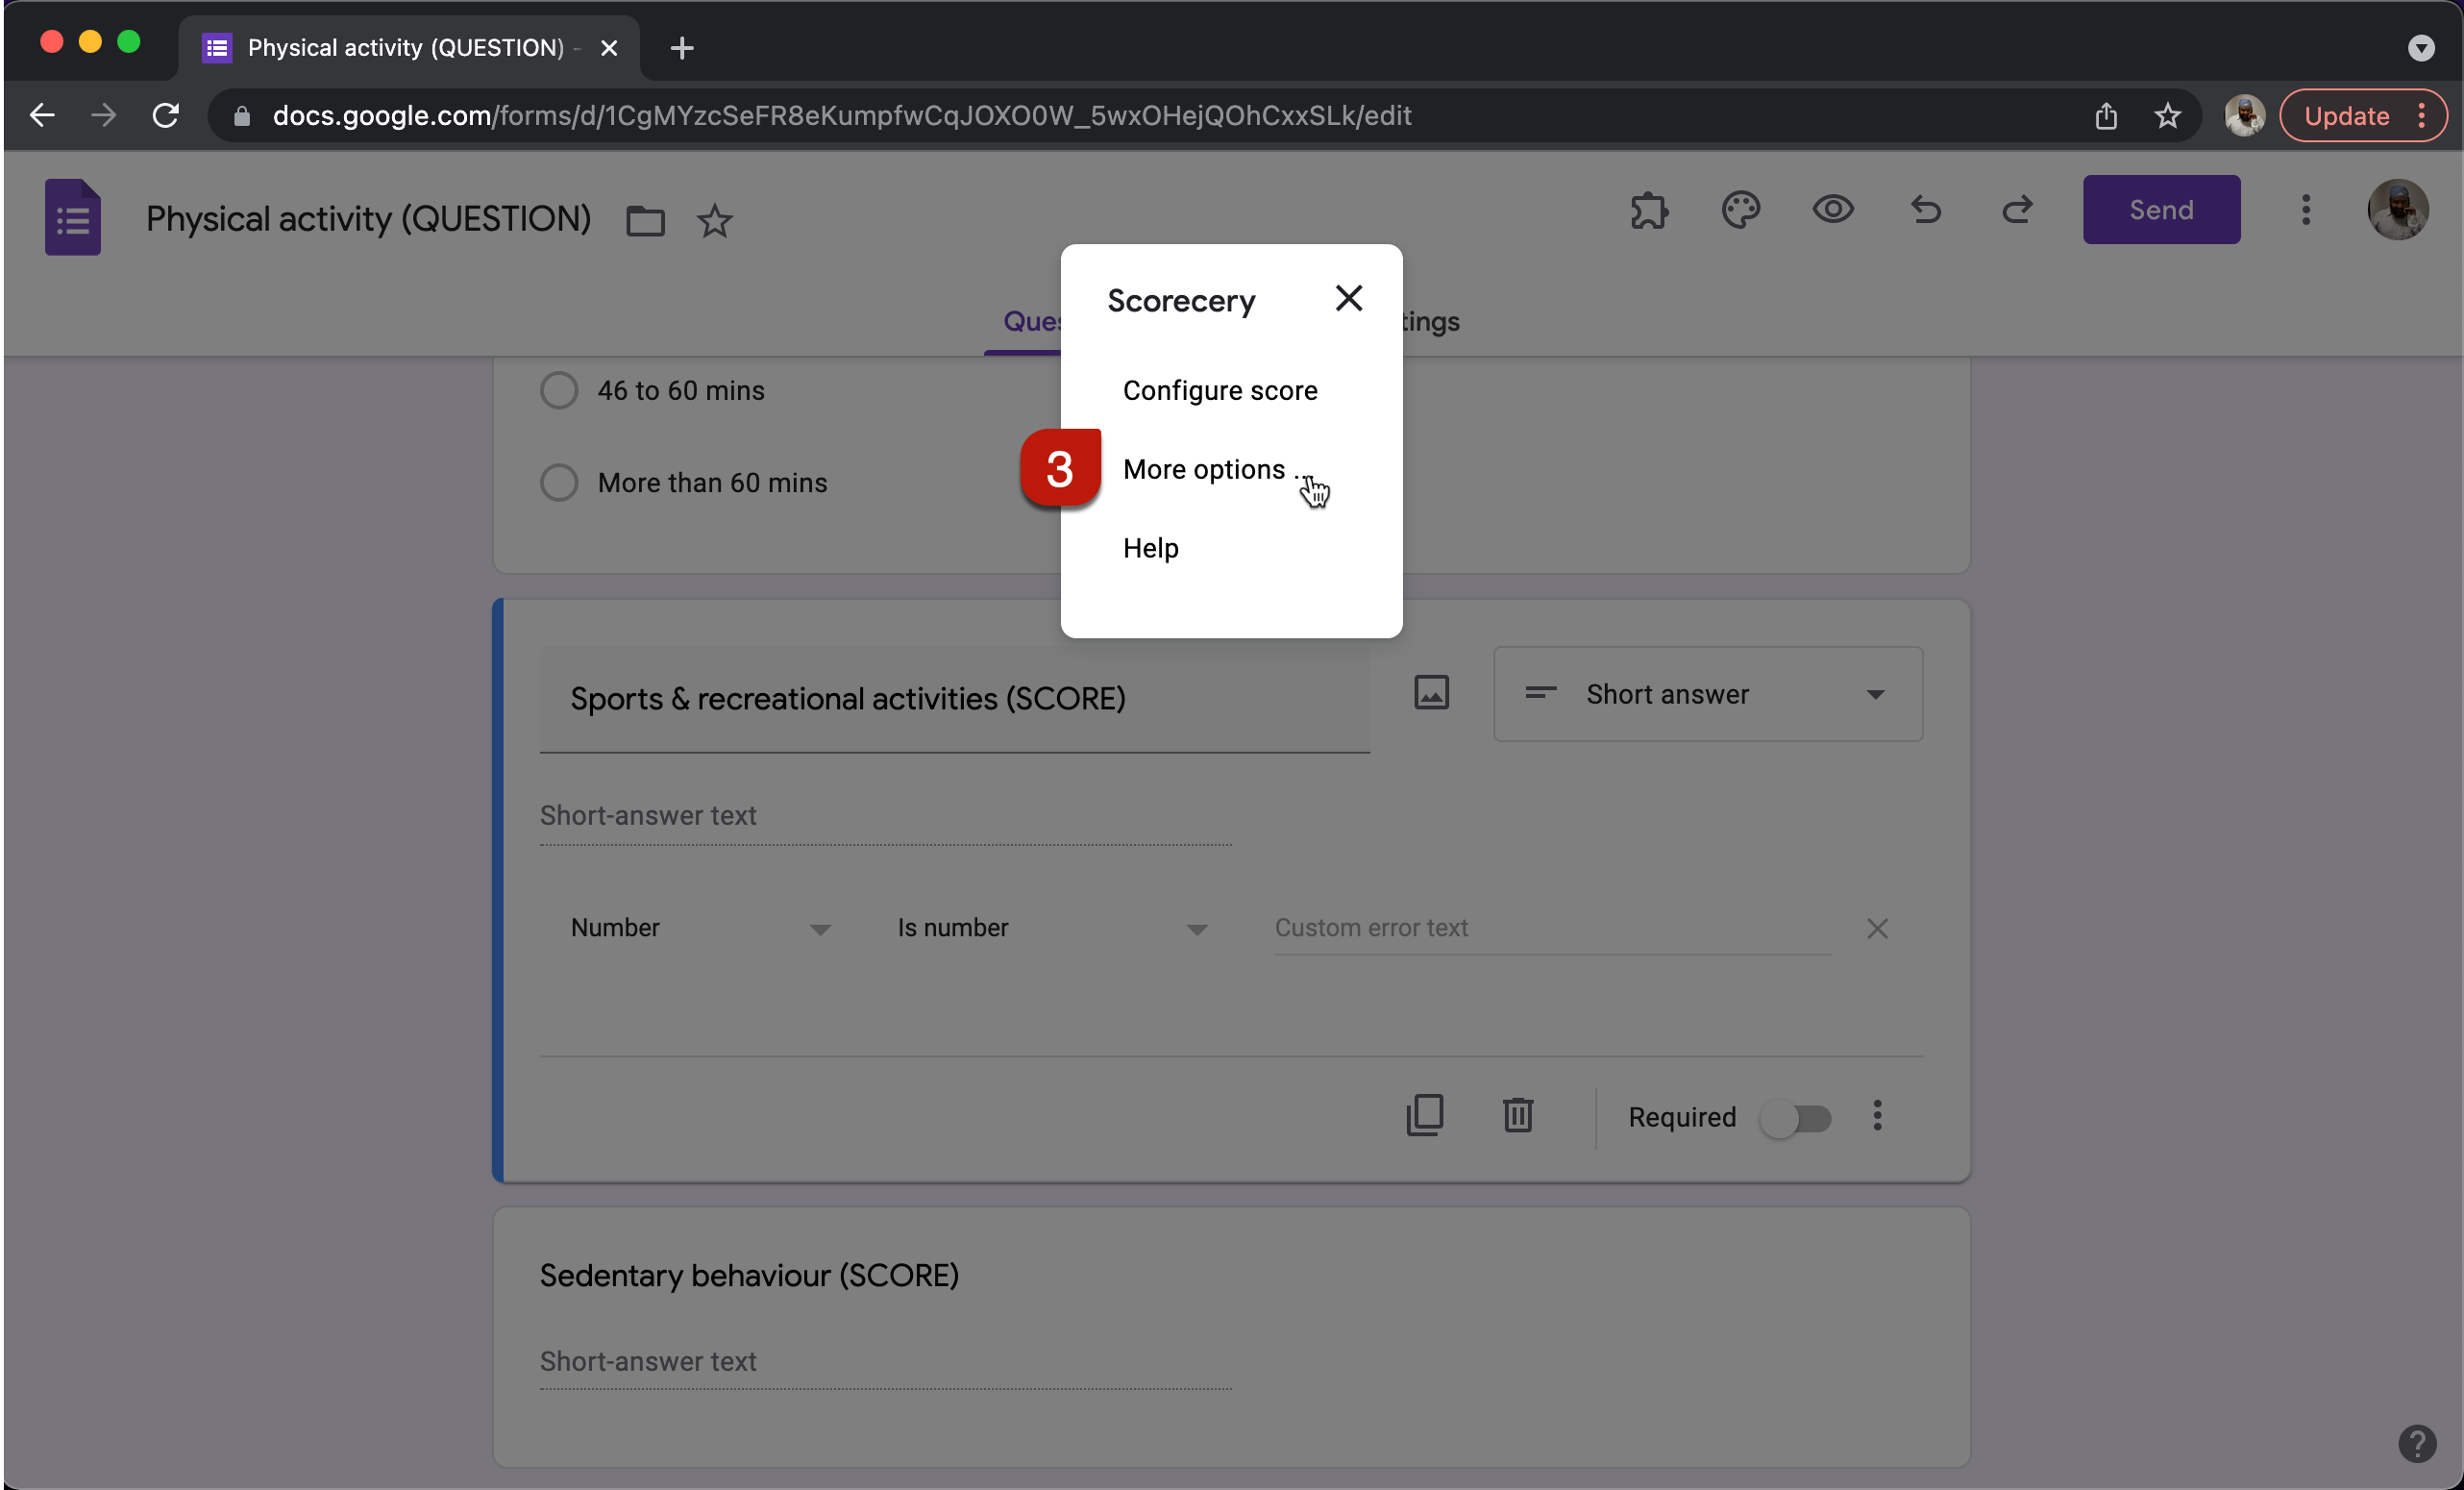This screenshot has height=1490, width=2464.
Task: Expand the Number validation dropdown
Action: tap(700, 928)
